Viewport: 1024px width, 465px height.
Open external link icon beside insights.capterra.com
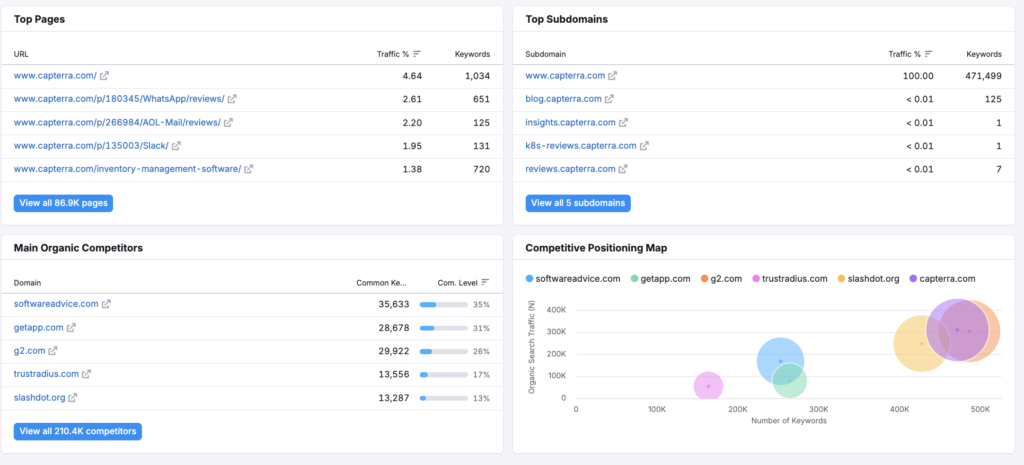pyautogui.click(x=623, y=122)
